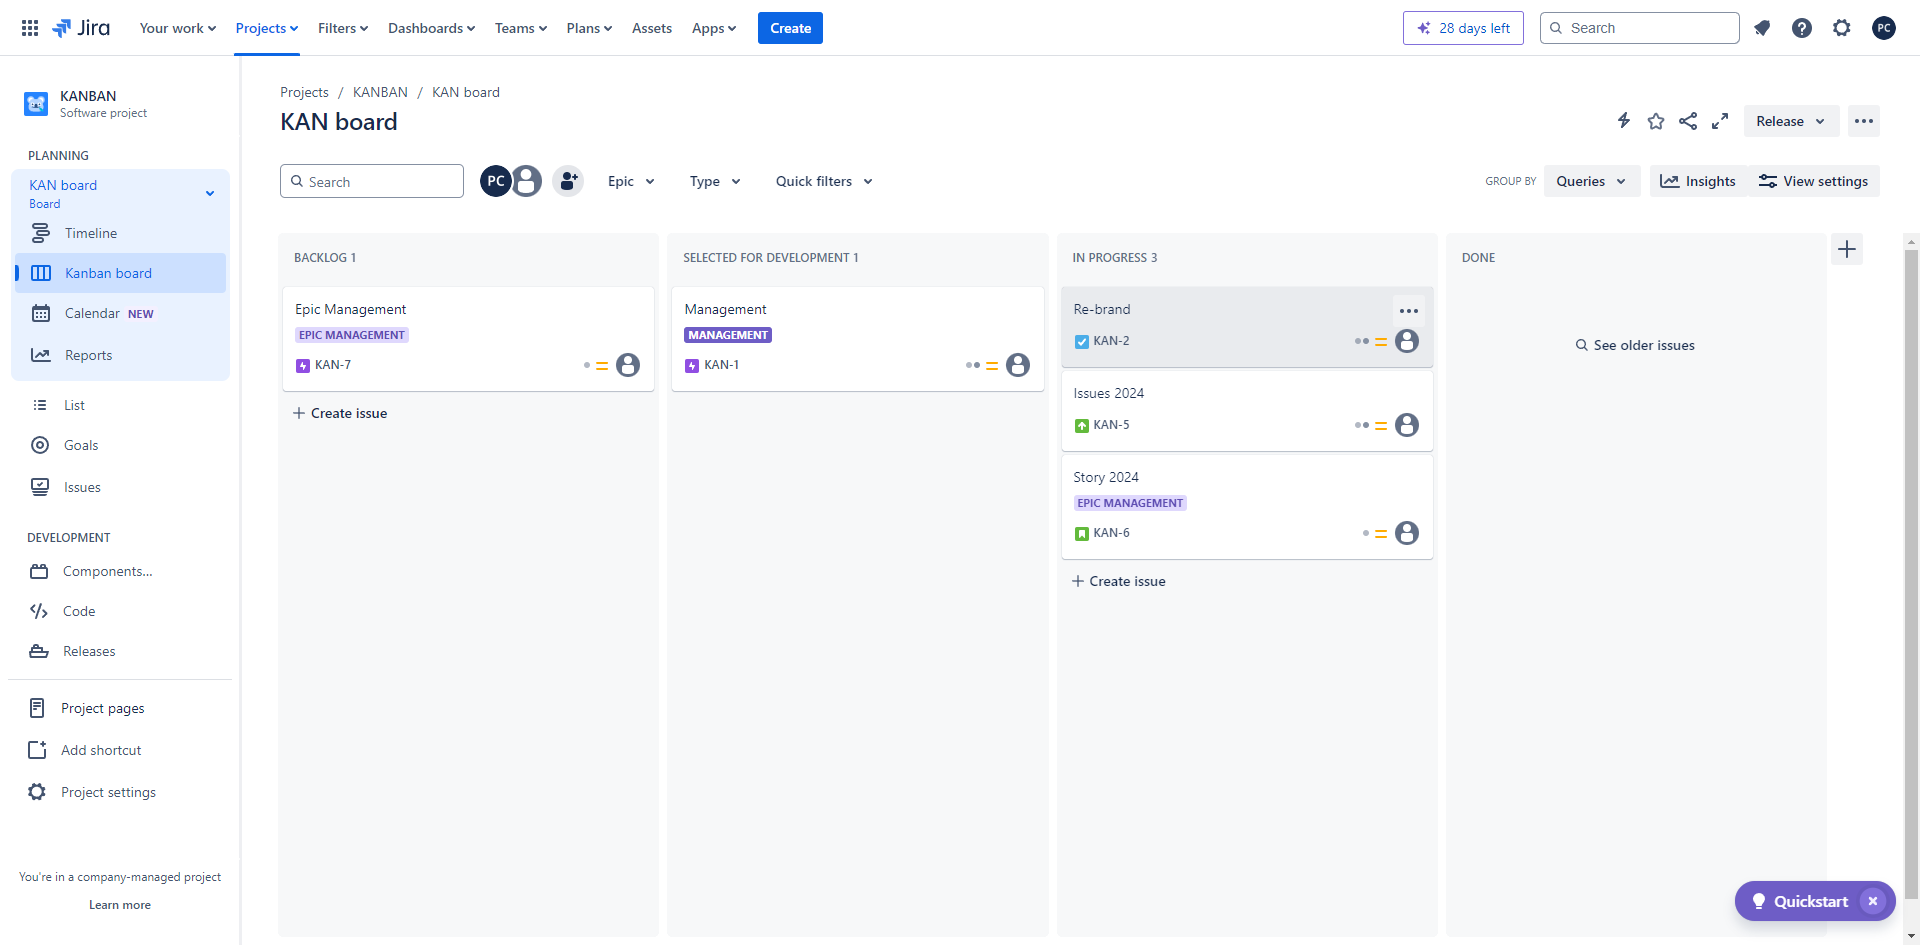Open Timeline in sidebar
This screenshot has width=1920, height=945.
121,233
